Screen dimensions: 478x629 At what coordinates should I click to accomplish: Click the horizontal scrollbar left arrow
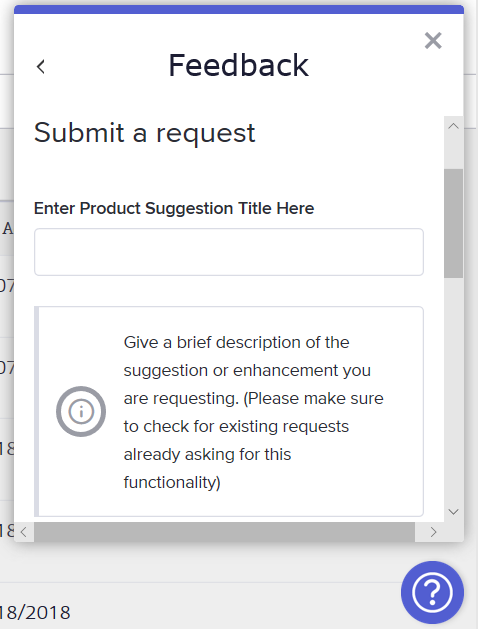(24, 532)
